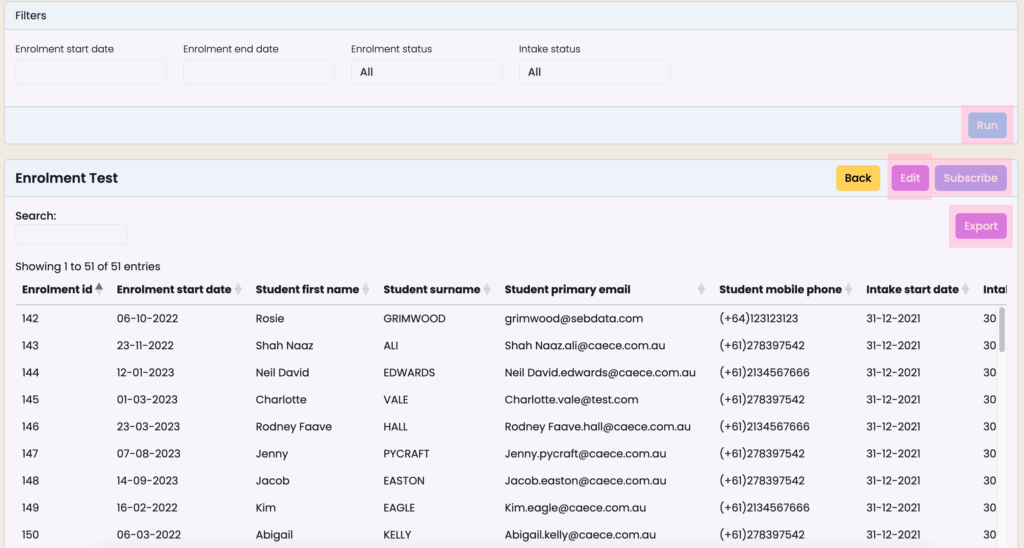Viewport: 1024px width, 548px height.
Task: Click the date 23-11-2022 cell
Action: [147, 346]
